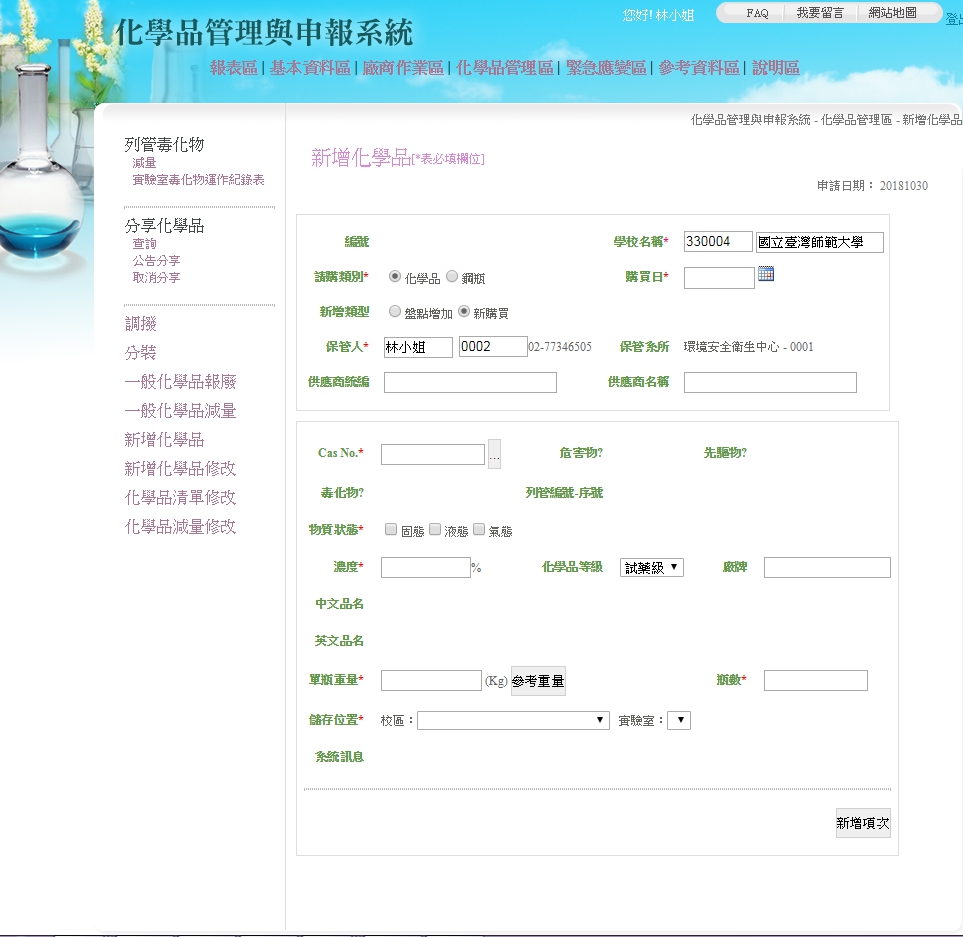963x937 pixels.
Task: Choose the 盤點增加 radio option
Action: point(395,311)
